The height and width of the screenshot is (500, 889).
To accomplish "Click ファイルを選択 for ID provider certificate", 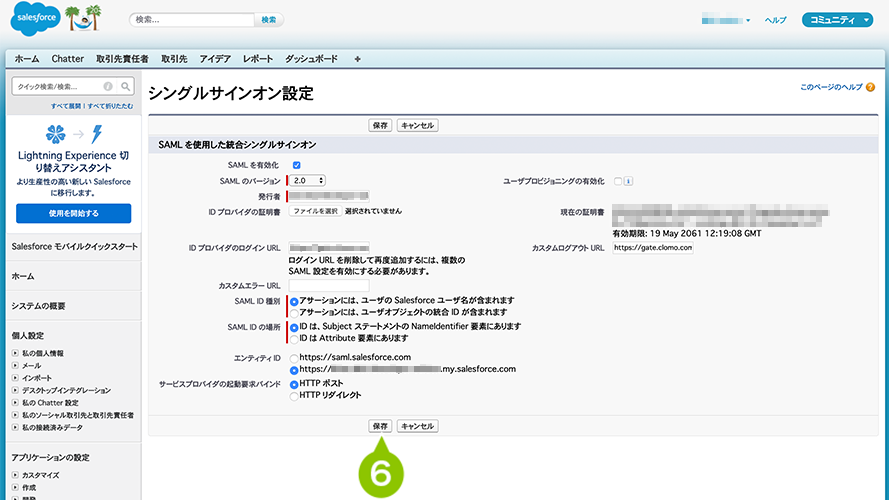I will pyautogui.click(x=315, y=211).
